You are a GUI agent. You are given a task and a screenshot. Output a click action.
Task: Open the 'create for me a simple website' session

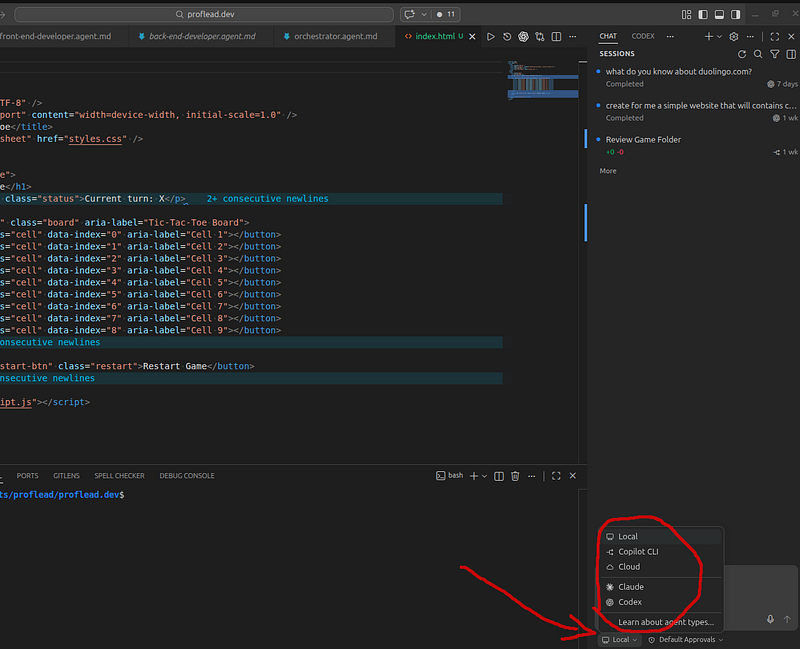pyautogui.click(x=696, y=111)
